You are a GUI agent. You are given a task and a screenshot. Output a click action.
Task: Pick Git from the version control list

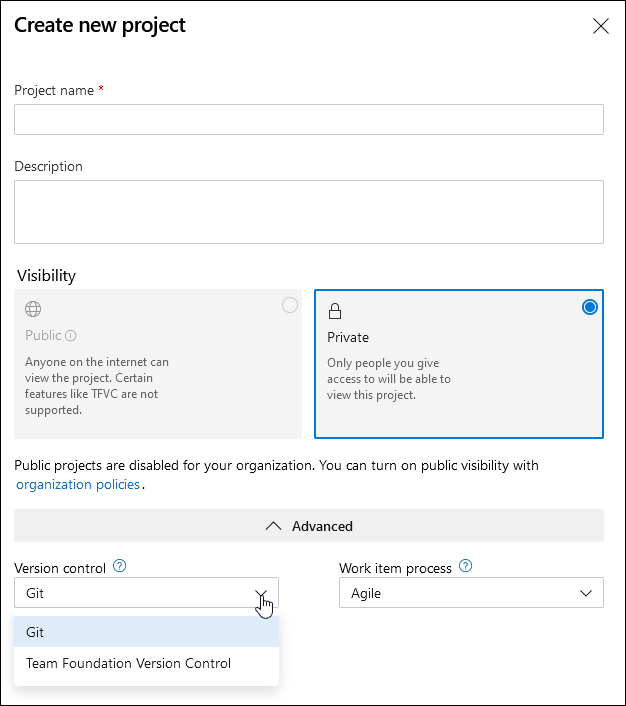146,632
